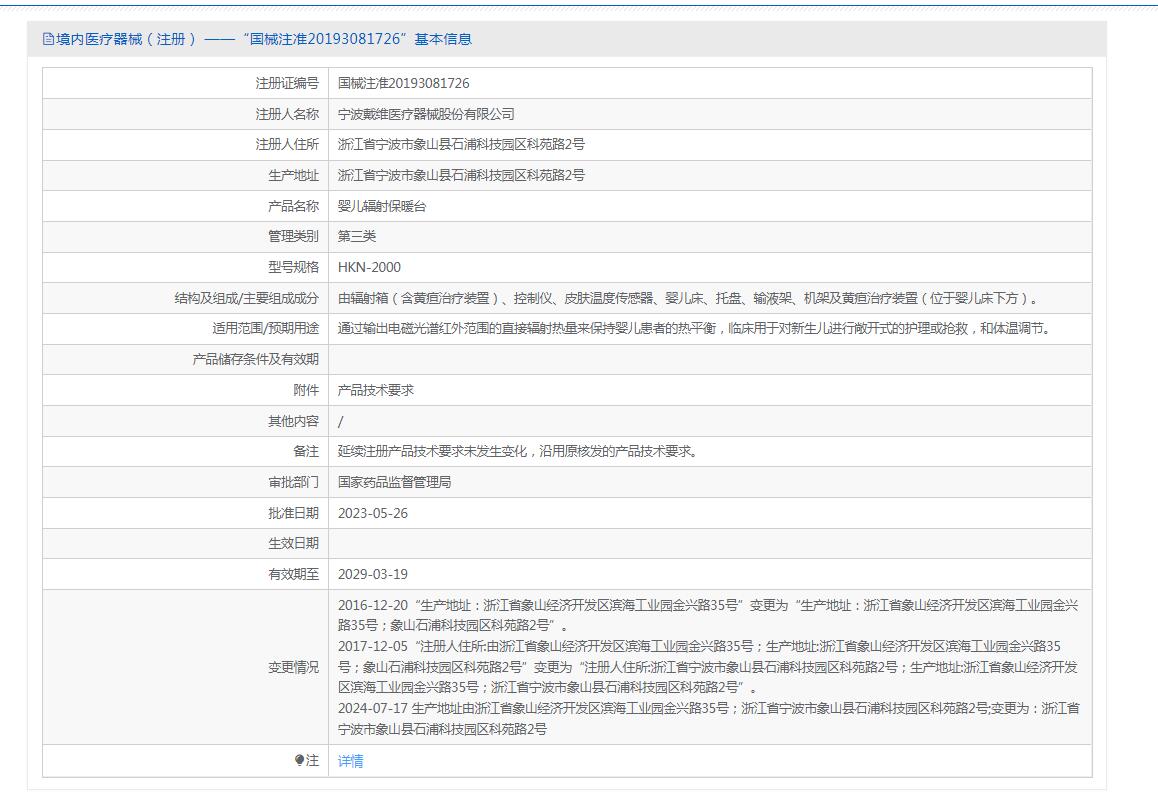
Task: Select the model value HKN-2000
Action: [x=369, y=267]
